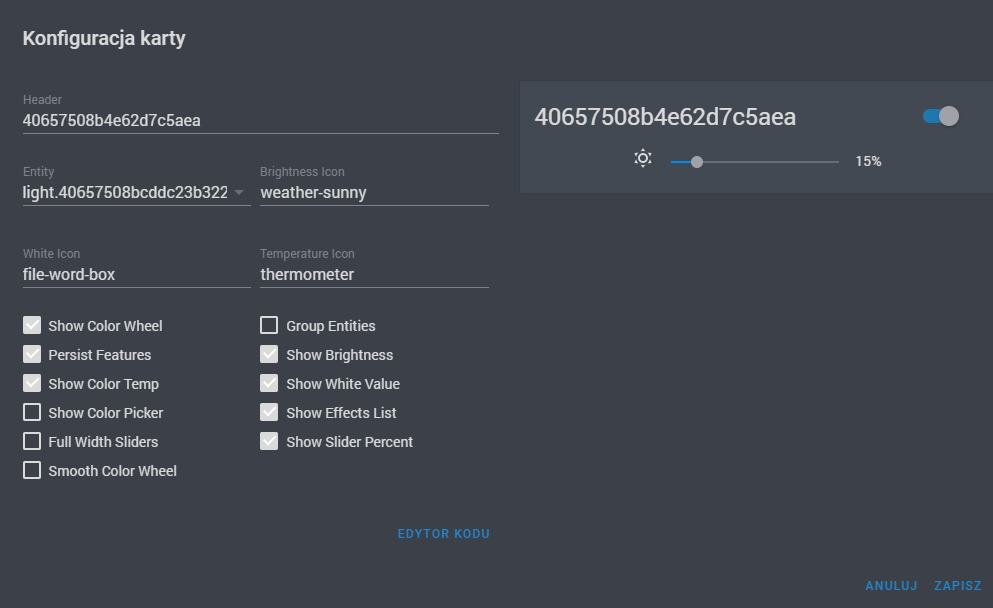Expand the Entity dropdown arrow
Viewport: 993px width, 608px height.
click(239, 193)
